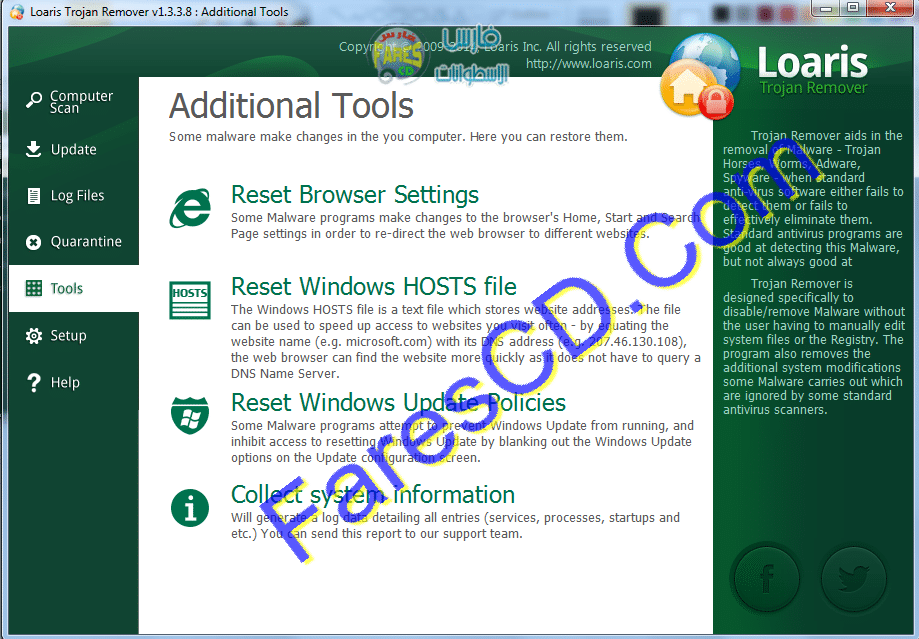Click the 'Some Malware programs attempt' description
919x639 pixels.
(462, 441)
